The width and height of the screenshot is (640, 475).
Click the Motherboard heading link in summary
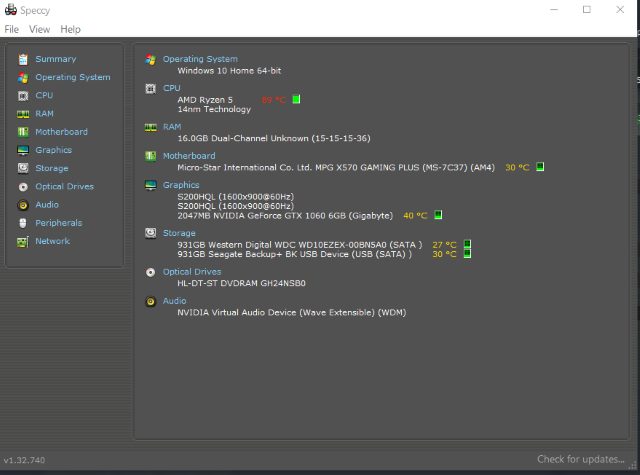pyautogui.click(x=189, y=156)
